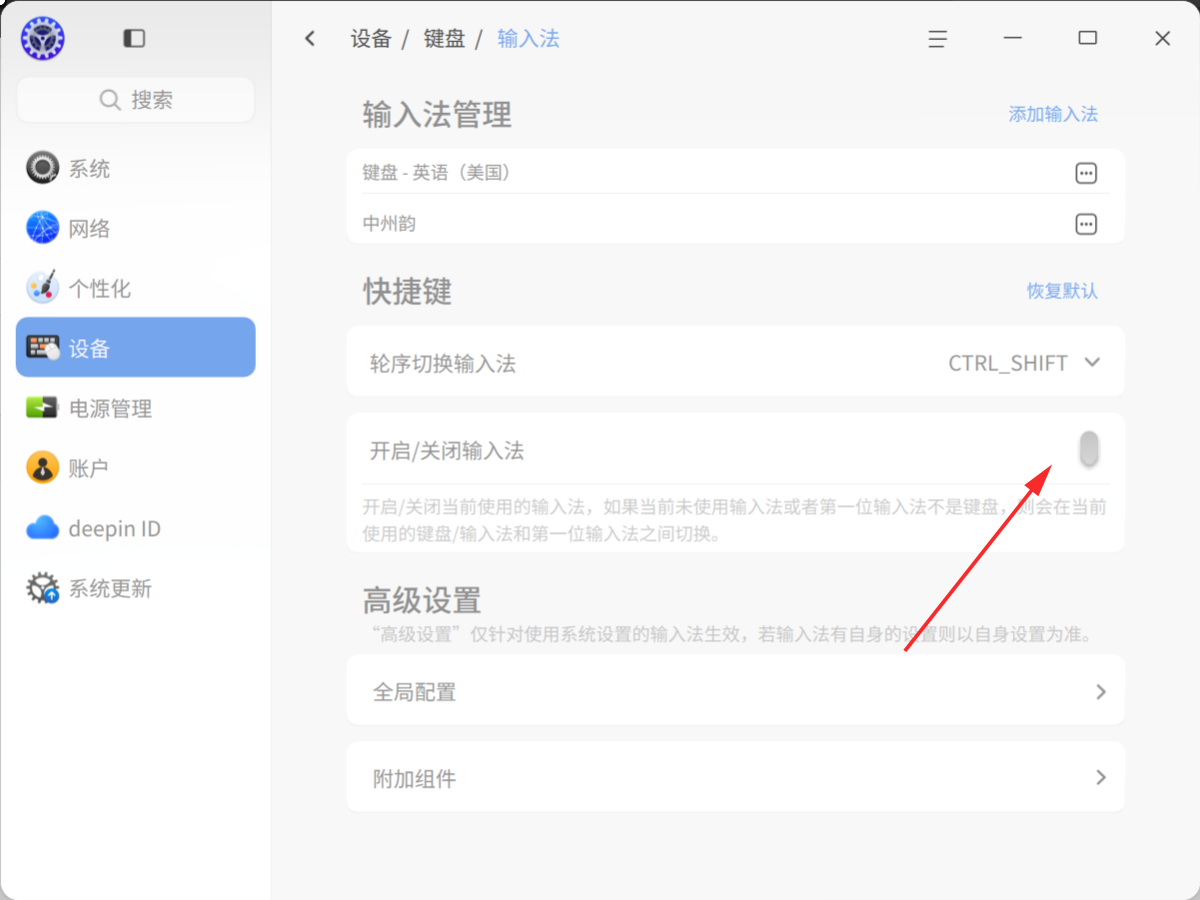Select the 设备 keyboard icon

point(43,348)
